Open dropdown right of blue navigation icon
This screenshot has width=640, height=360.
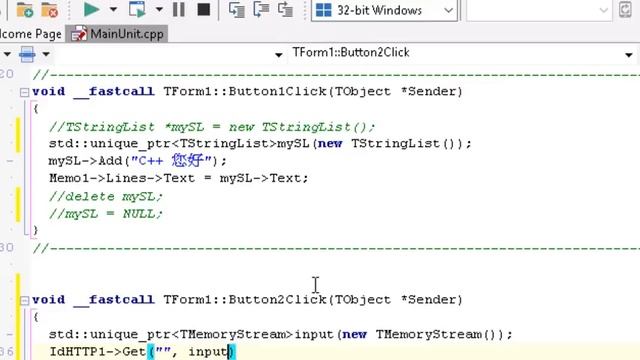pyautogui.click(x=46, y=54)
